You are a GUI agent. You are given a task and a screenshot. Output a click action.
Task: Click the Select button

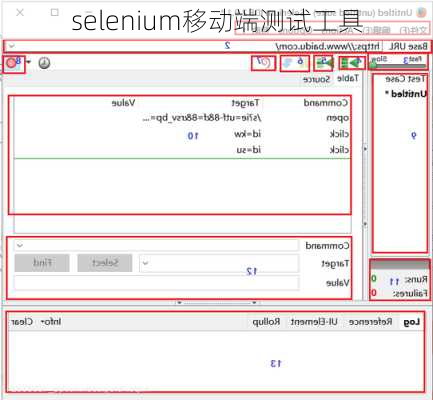click(105, 263)
